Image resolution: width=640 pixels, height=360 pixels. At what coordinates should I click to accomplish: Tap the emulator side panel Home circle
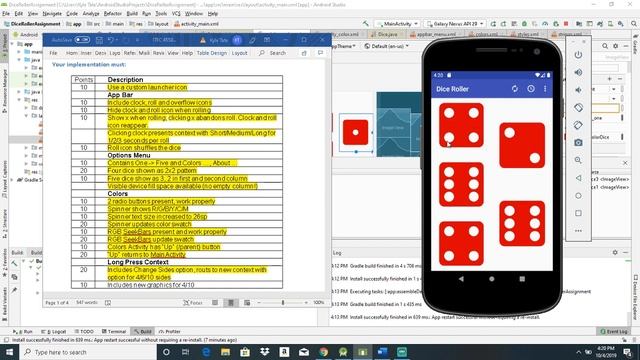tap(578, 196)
